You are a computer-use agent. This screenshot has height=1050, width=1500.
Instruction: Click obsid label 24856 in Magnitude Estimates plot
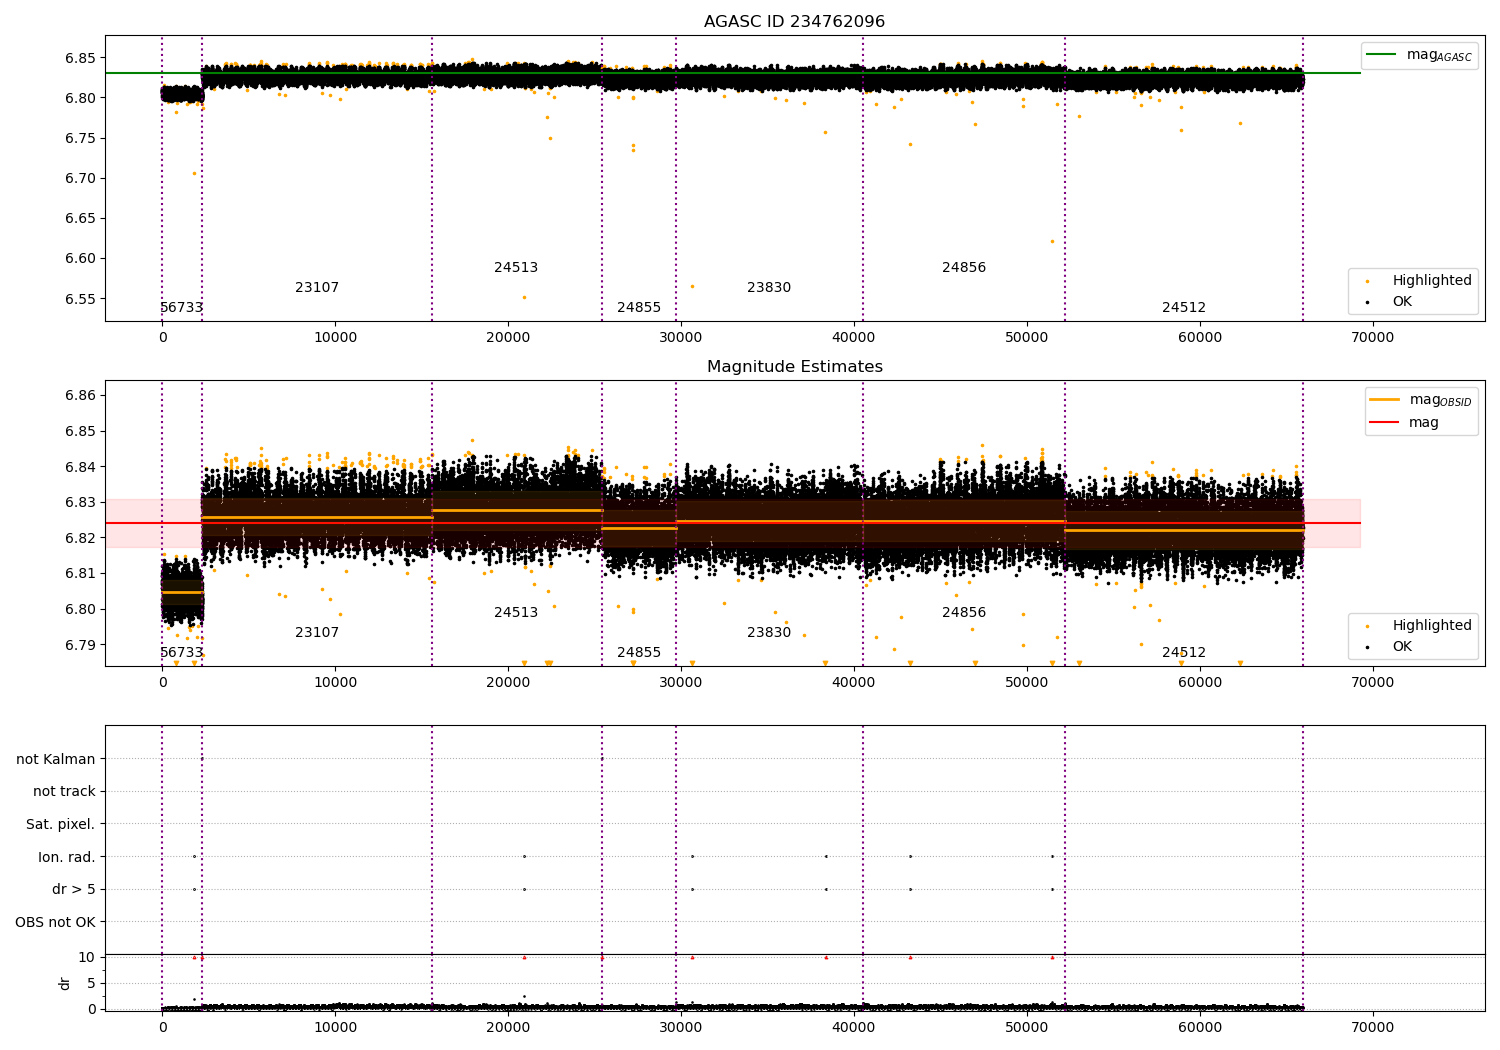pyautogui.click(x=964, y=613)
